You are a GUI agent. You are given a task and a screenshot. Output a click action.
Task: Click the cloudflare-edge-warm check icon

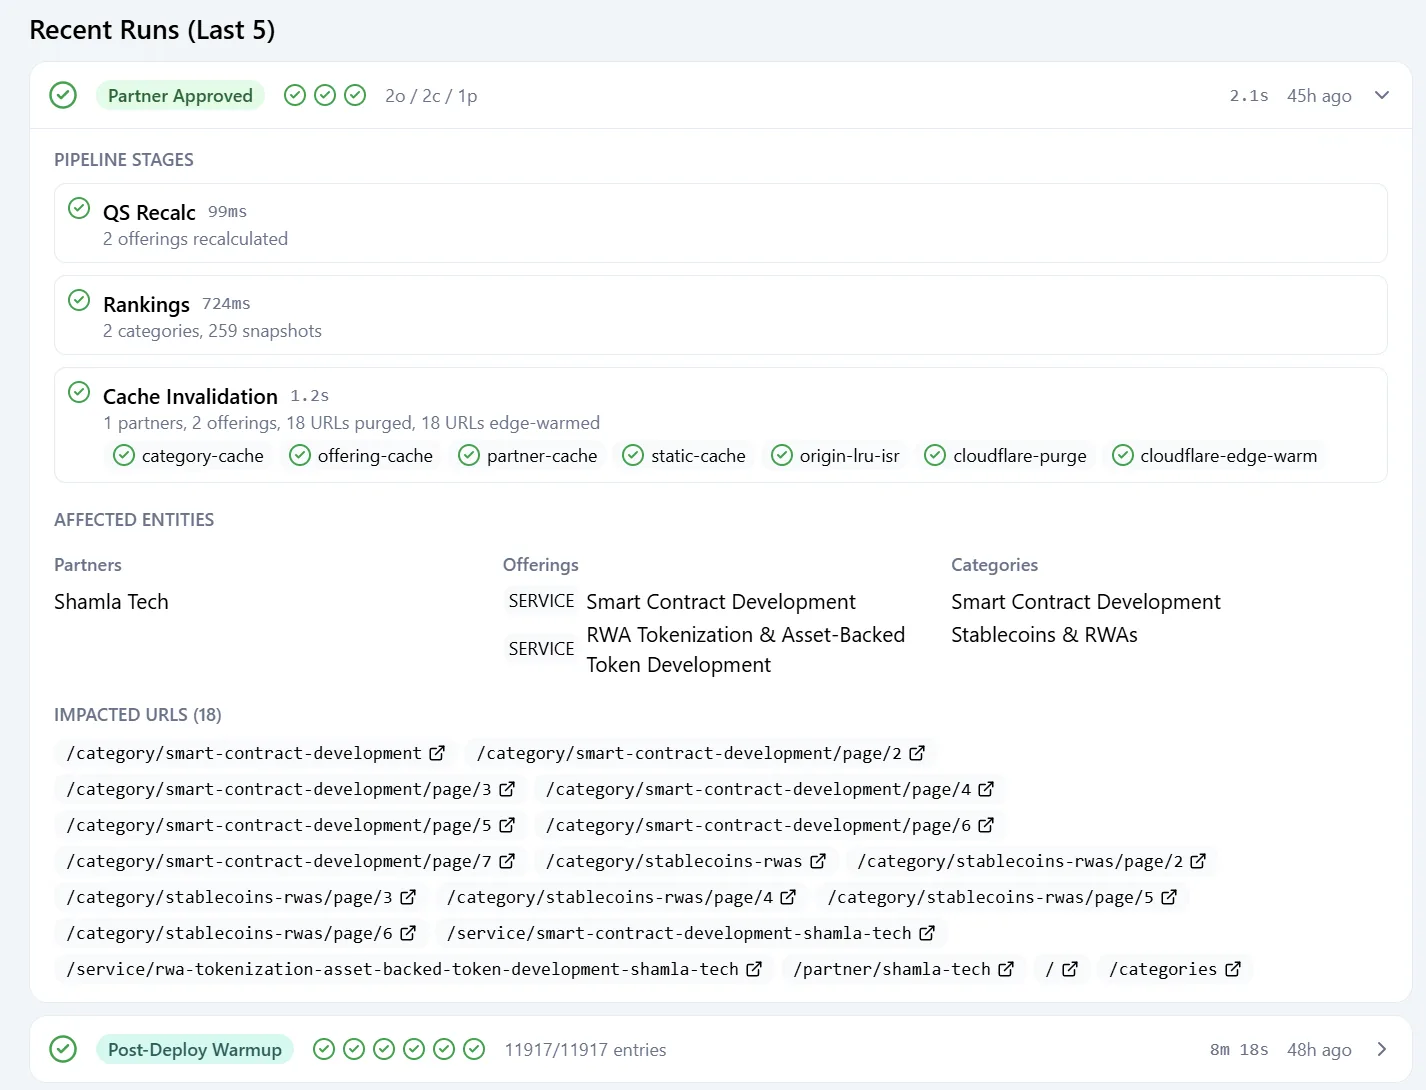1123,455
